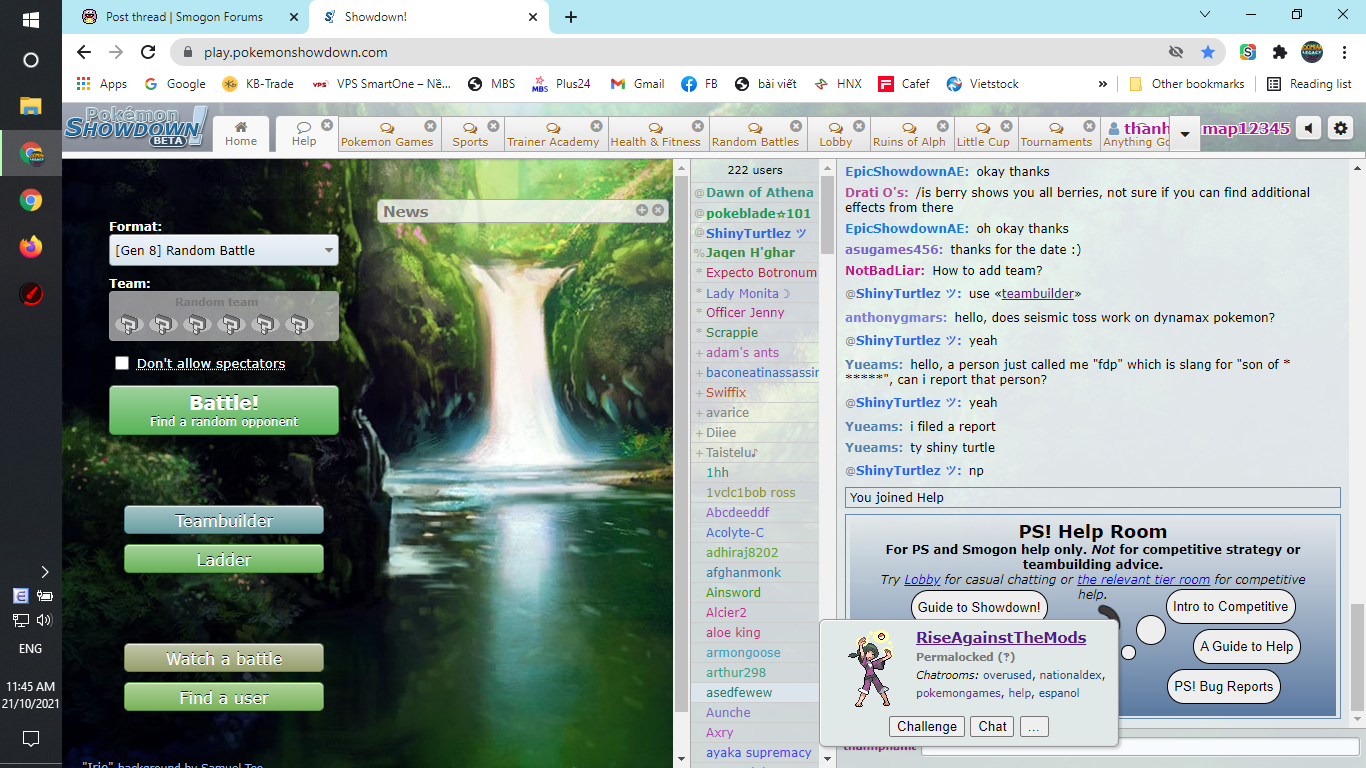Screen dimensions: 1366x768
Task: Open File Explorer from taskbar
Action: (x=30, y=106)
